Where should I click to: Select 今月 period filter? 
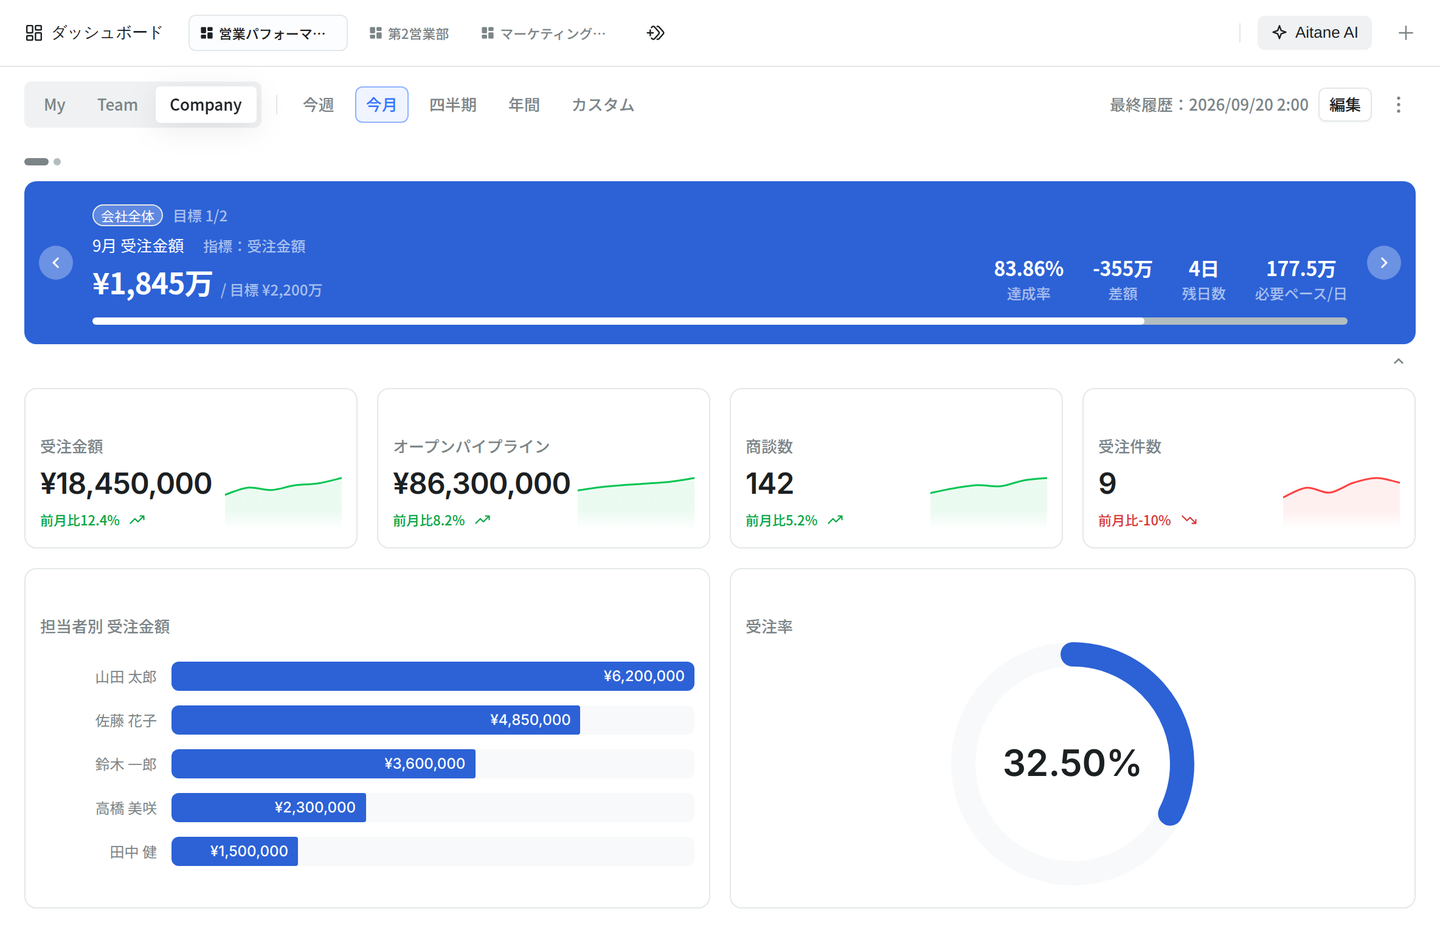382,105
